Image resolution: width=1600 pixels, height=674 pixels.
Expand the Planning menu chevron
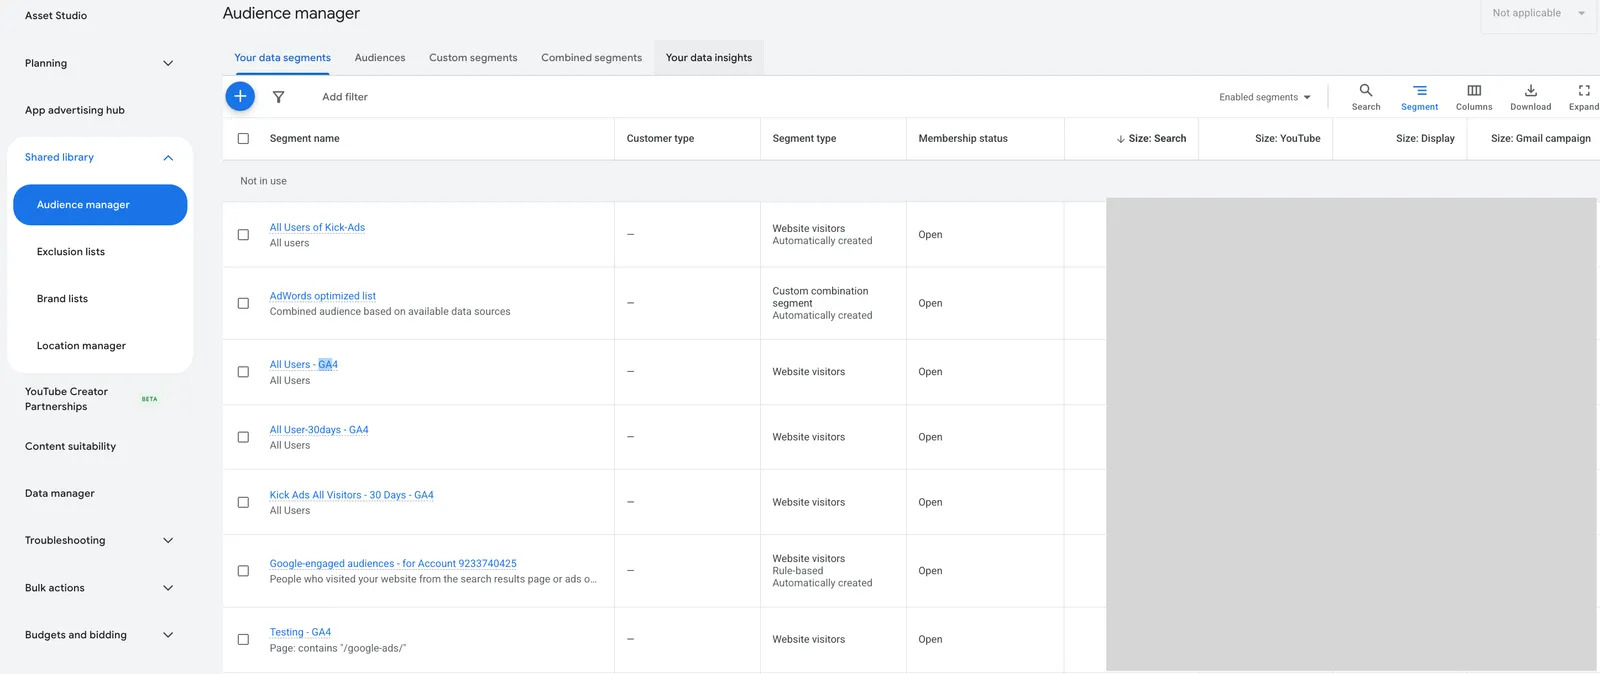[168, 63]
